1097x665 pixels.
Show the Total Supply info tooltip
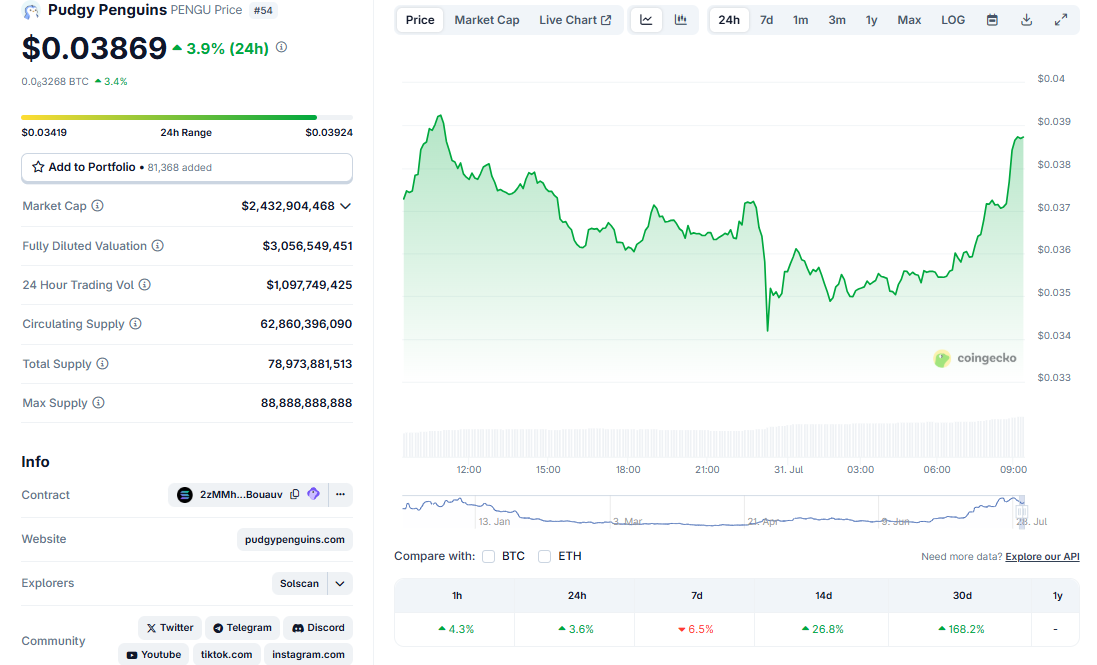(103, 364)
